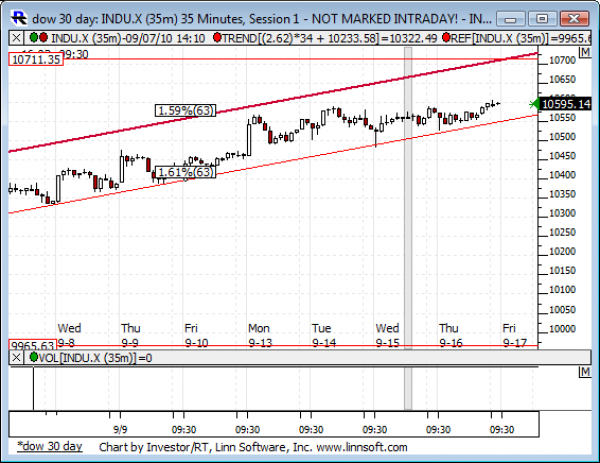Image resolution: width=600 pixels, height=463 pixels.
Task: Click the red dot next to green INDU.X dot
Action: click(x=43, y=37)
